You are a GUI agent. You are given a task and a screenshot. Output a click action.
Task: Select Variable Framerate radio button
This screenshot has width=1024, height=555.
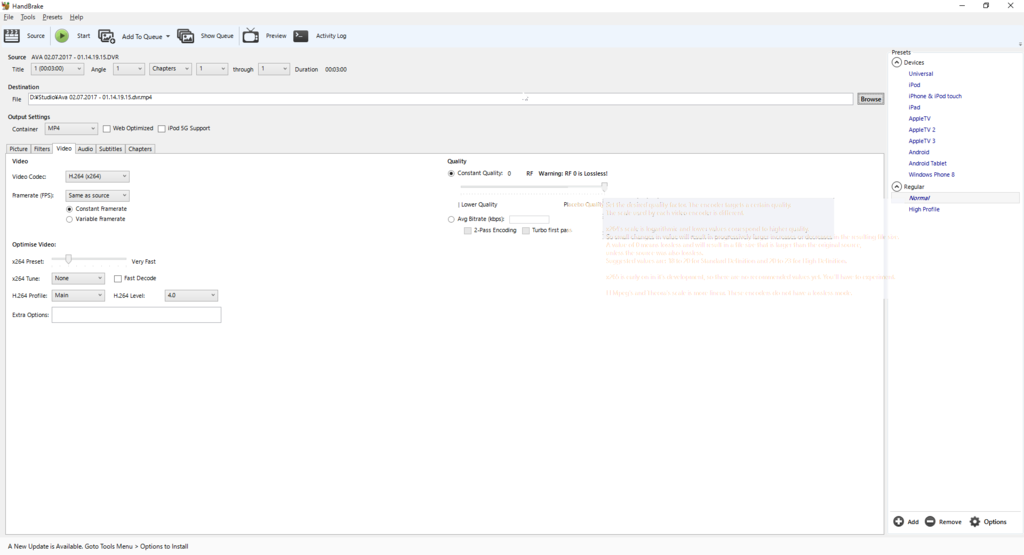coord(69,219)
